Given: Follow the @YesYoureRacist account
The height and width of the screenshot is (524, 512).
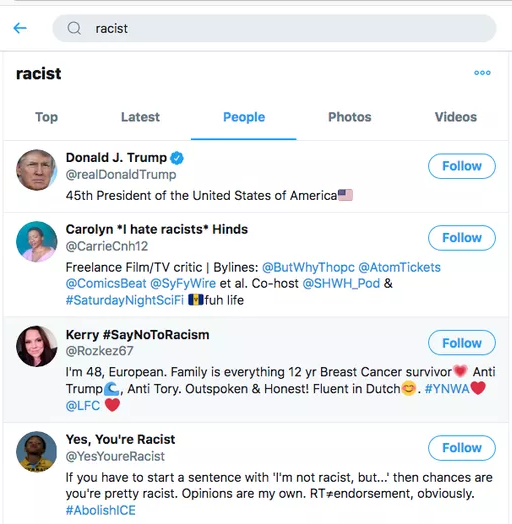Looking at the screenshot, I should coord(462,448).
